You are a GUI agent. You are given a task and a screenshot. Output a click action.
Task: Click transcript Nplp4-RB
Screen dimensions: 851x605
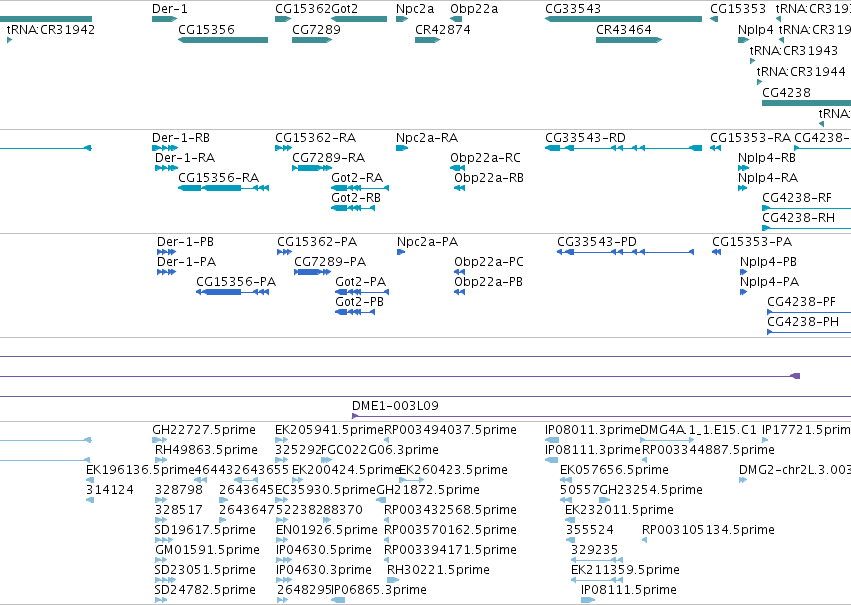[x=744, y=168]
